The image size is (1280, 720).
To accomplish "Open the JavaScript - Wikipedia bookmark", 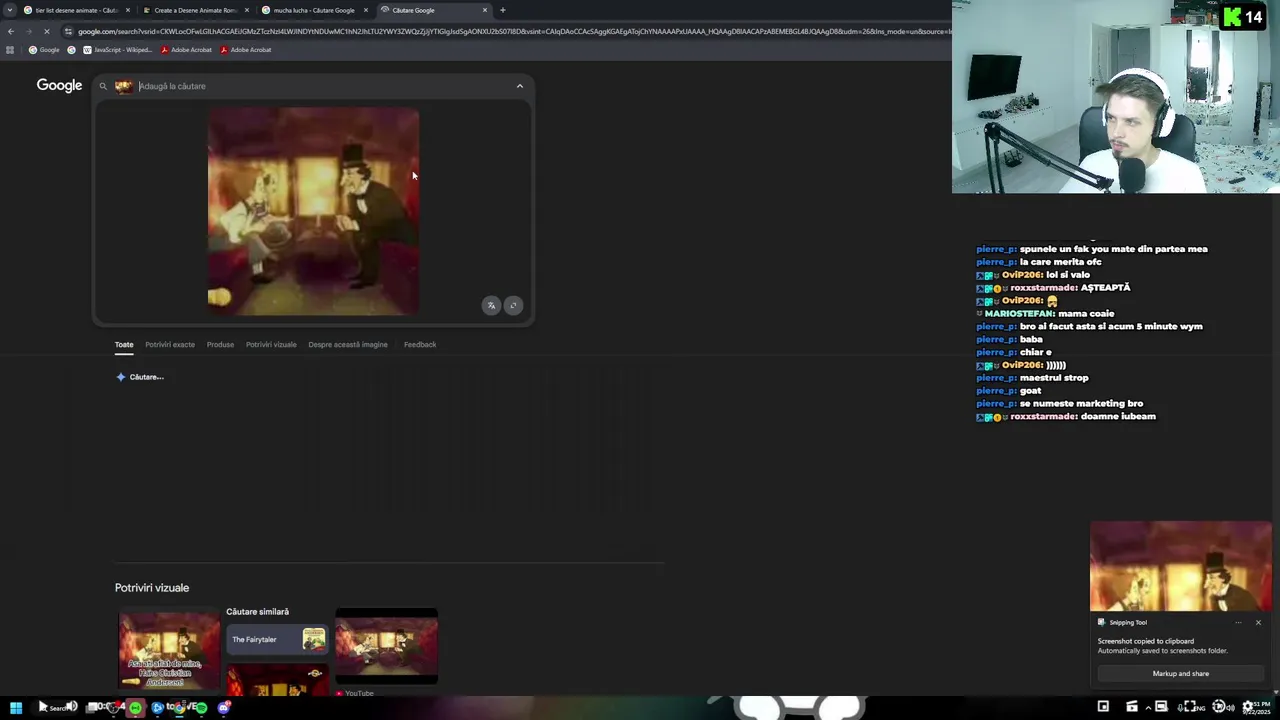I will [117, 50].
